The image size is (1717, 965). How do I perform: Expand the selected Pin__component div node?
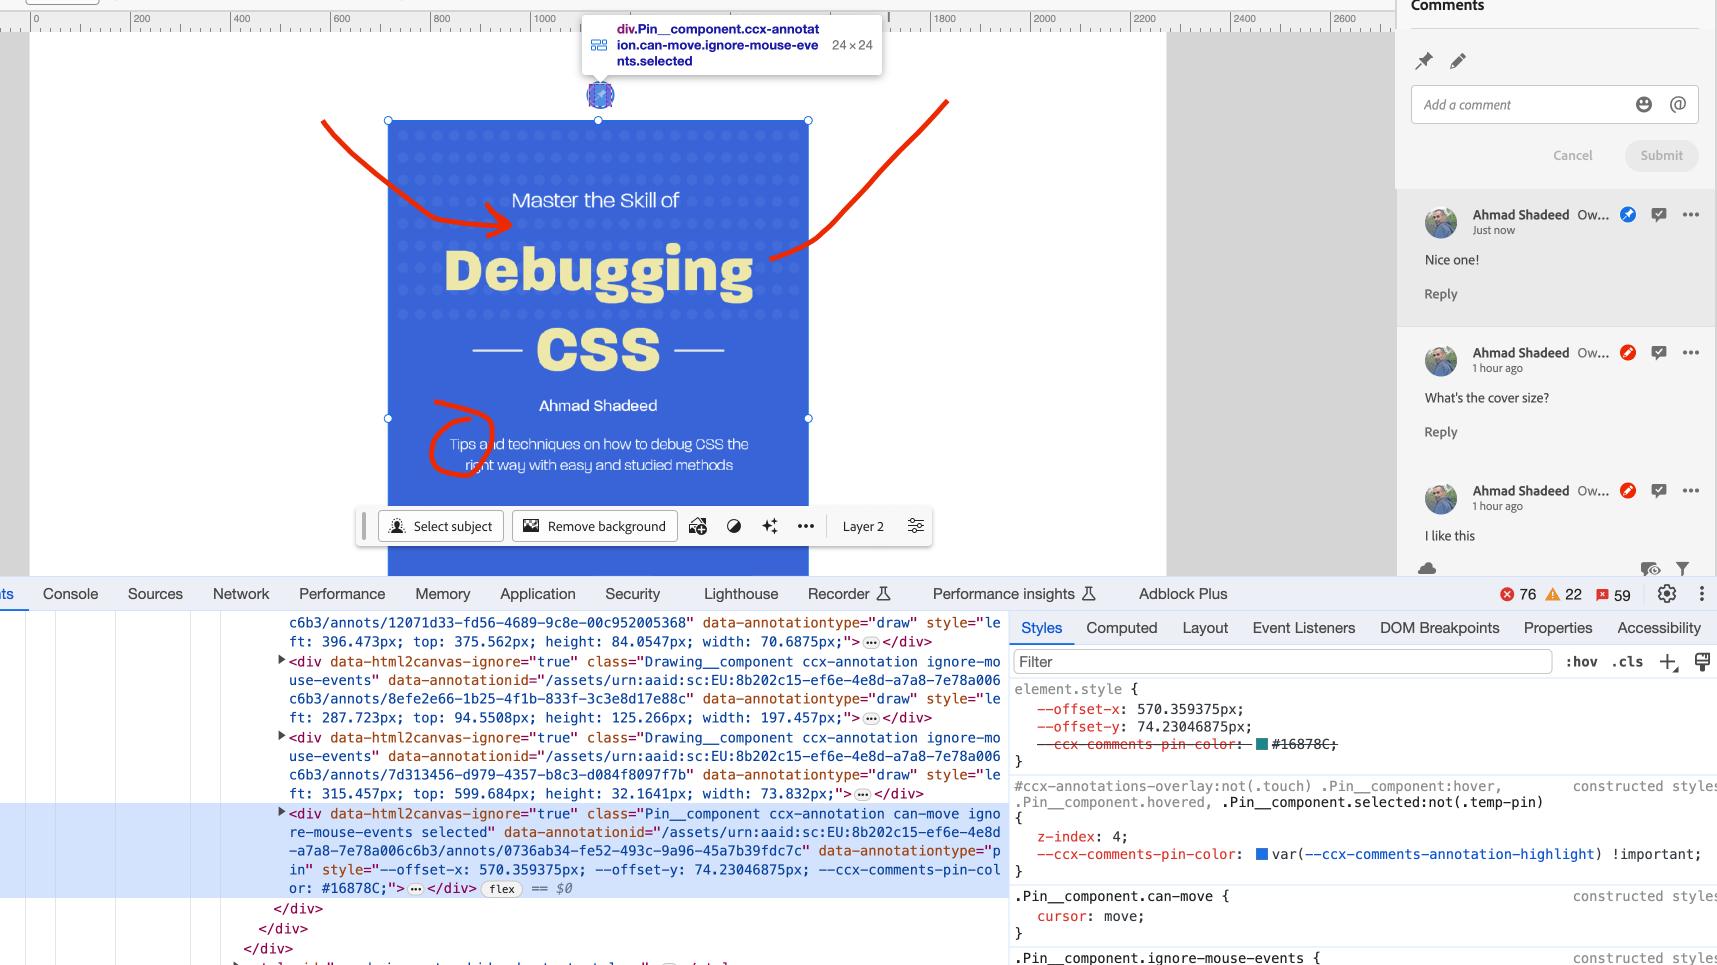tap(281, 813)
